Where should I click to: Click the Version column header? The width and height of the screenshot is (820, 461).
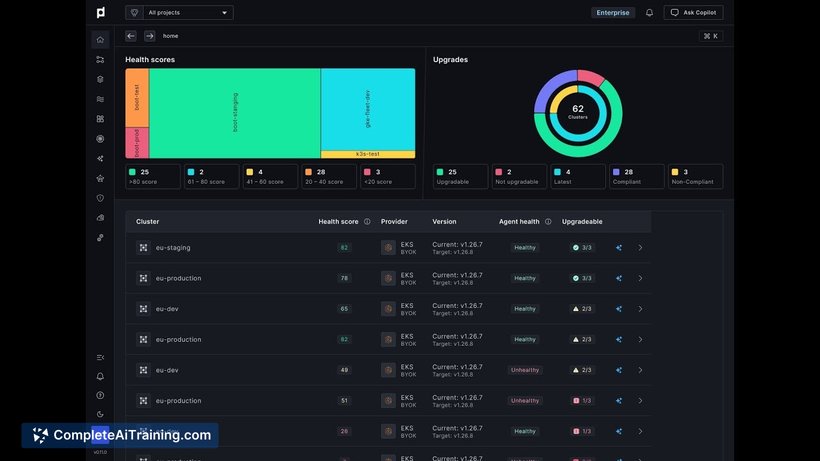click(x=444, y=222)
